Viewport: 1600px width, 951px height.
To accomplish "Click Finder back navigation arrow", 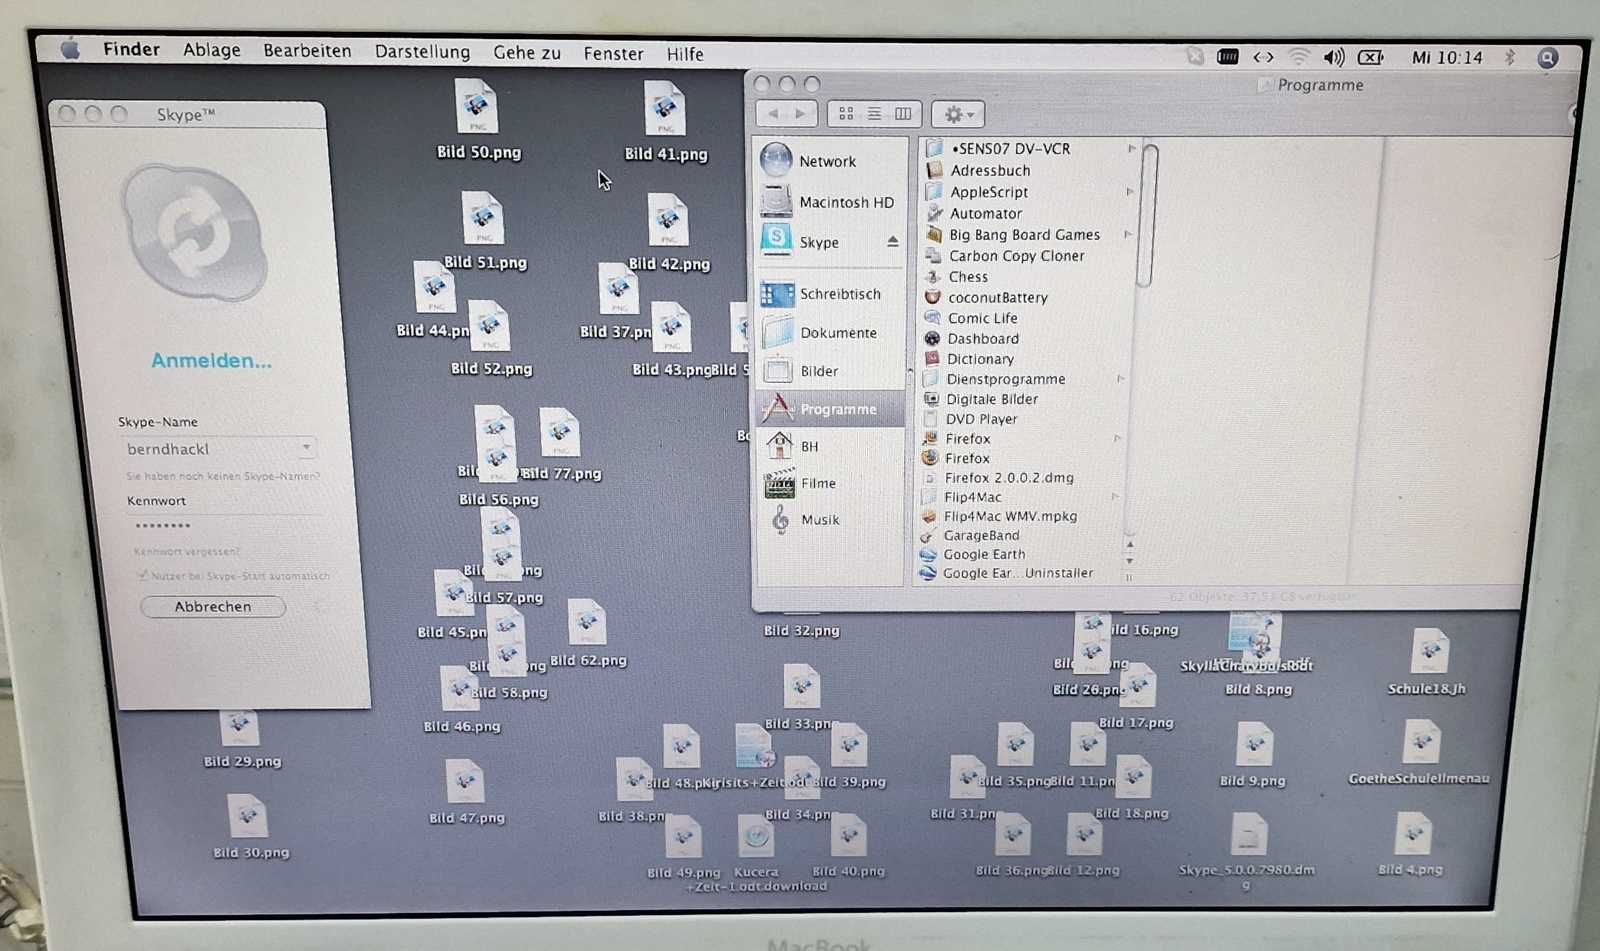I will [x=772, y=114].
